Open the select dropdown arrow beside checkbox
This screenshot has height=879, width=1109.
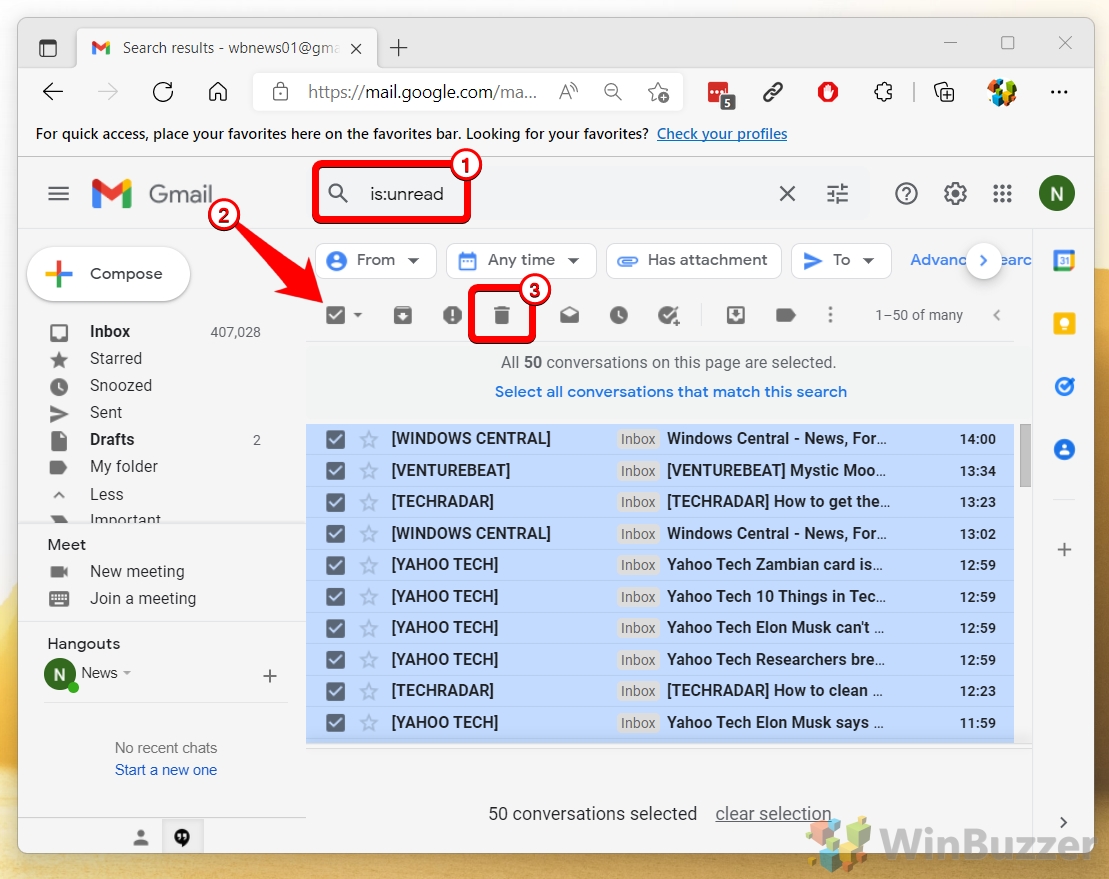358,315
